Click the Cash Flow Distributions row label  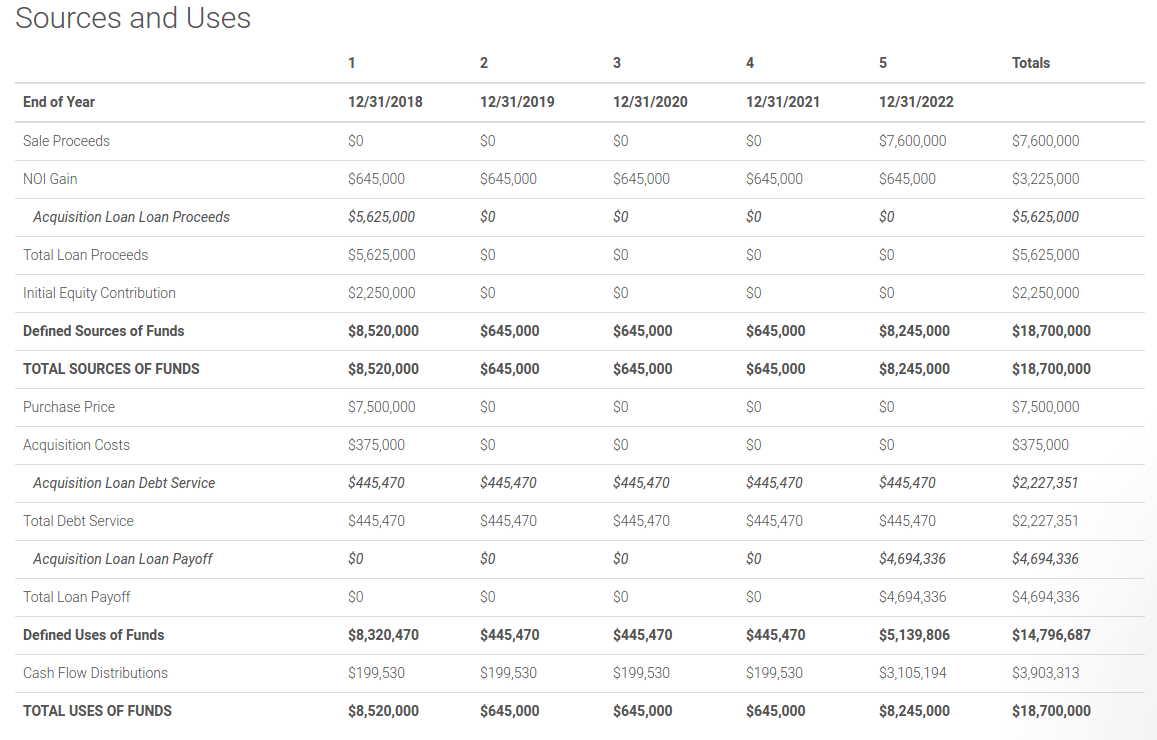[x=95, y=673]
